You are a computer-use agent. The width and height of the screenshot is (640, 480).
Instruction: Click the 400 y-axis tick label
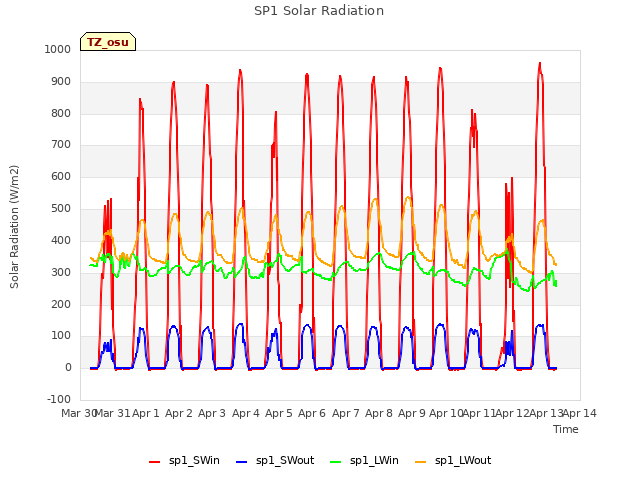(61, 240)
